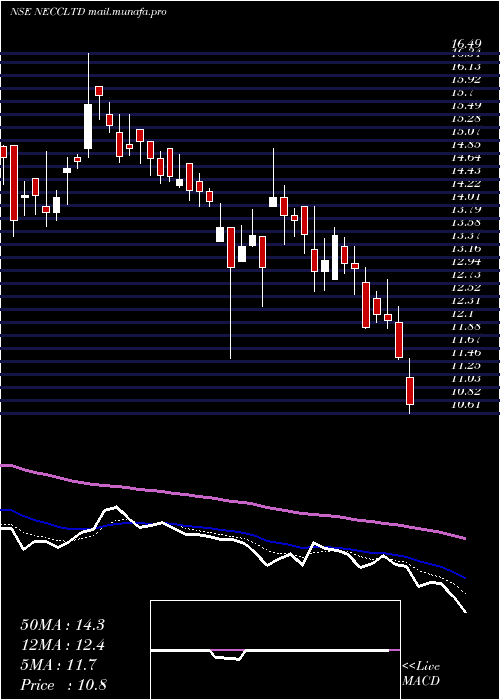Click the 15.07 price axis label
Viewport: 500px width, 700px height.
466,131
